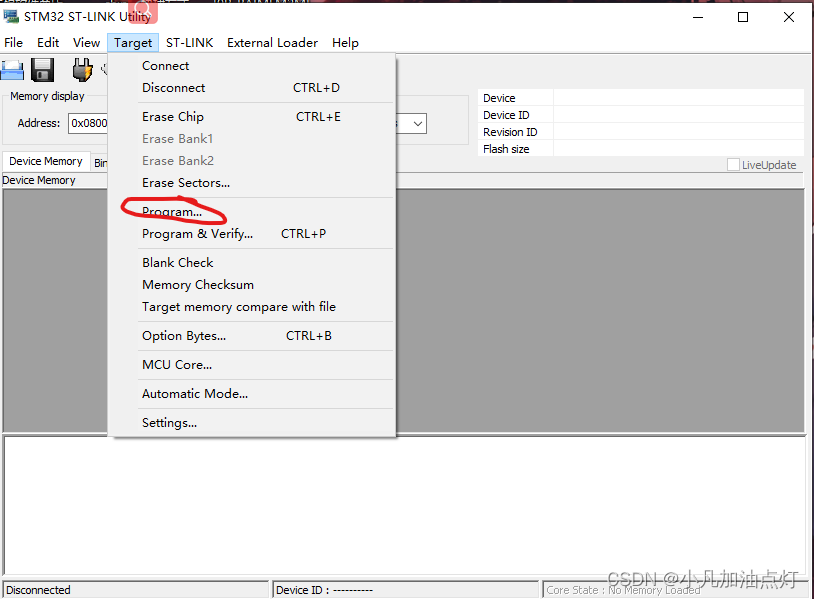Viewport: 814px width, 599px height.
Task: Close the open Target menu
Action: coord(133,43)
